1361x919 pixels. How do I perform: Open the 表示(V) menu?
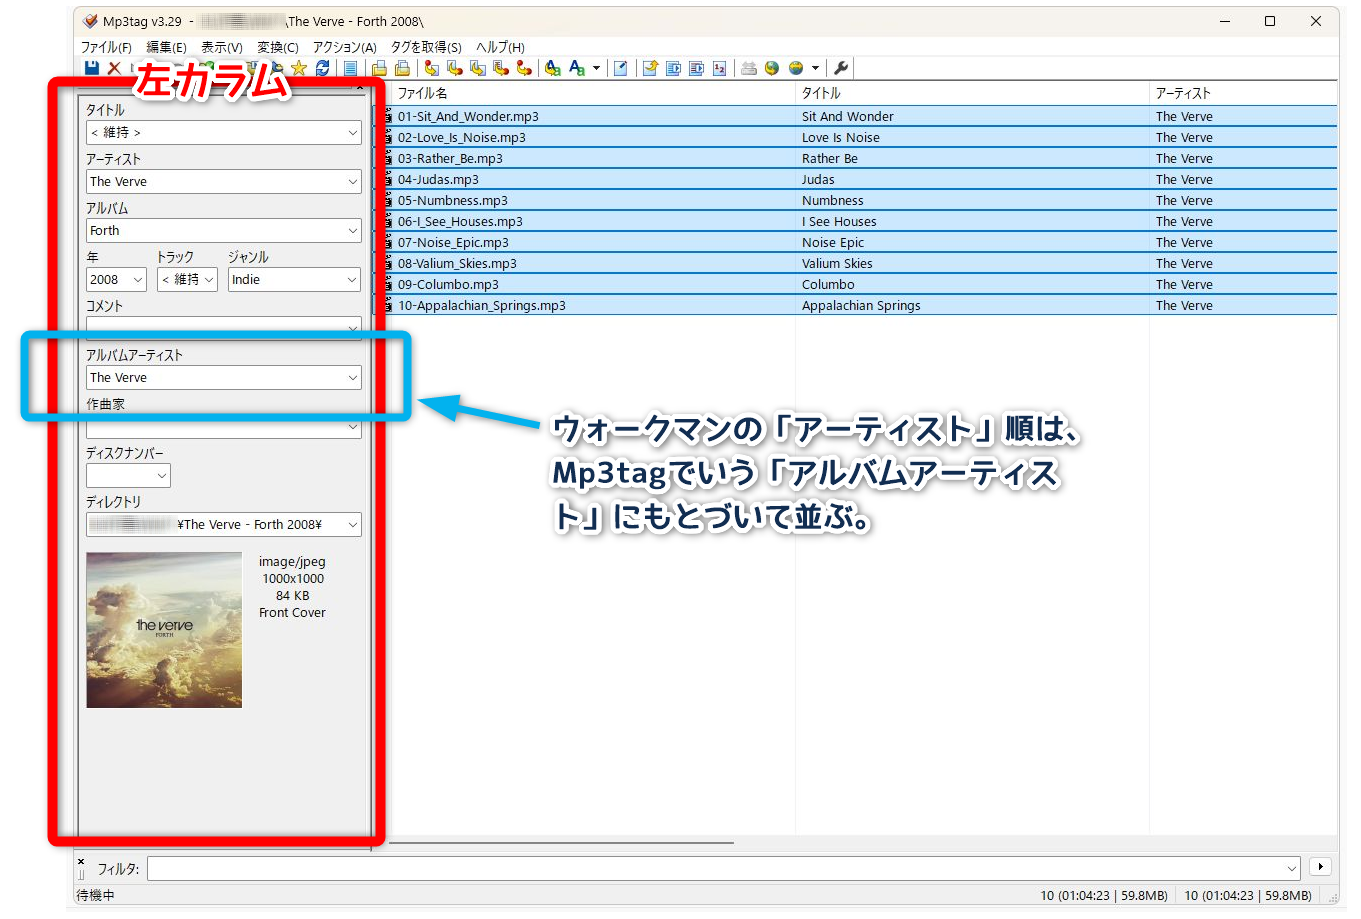pyautogui.click(x=222, y=47)
